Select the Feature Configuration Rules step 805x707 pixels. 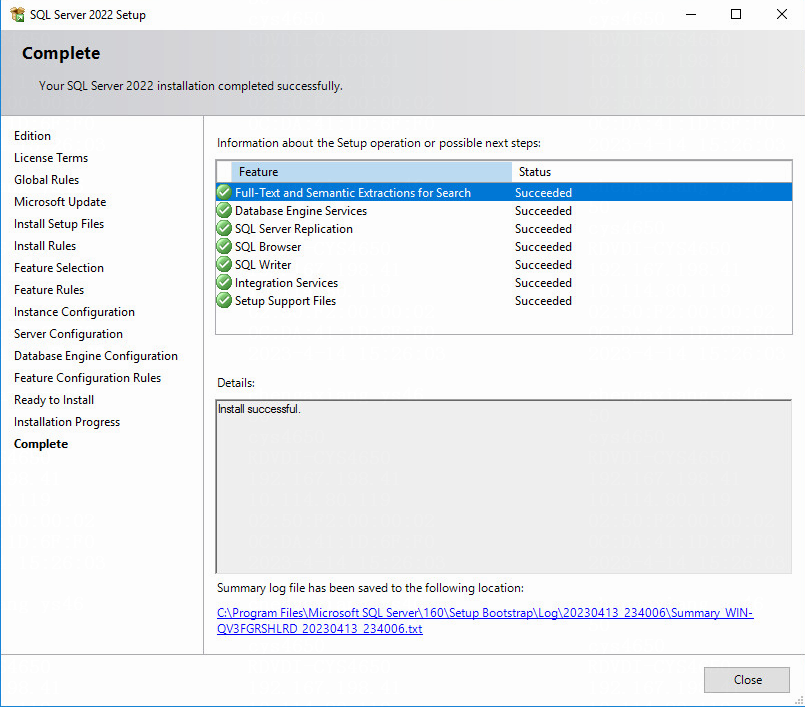[87, 378]
